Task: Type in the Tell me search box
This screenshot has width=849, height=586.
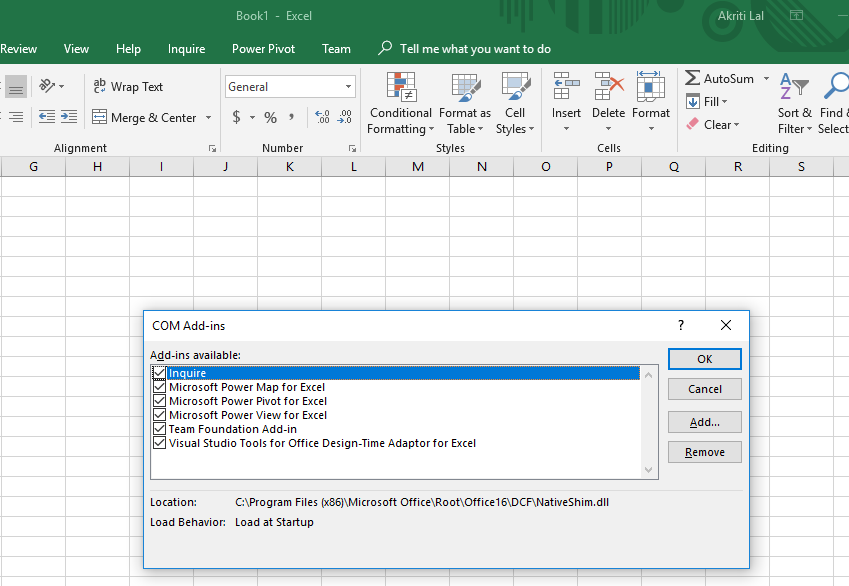Action: click(x=475, y=49)
